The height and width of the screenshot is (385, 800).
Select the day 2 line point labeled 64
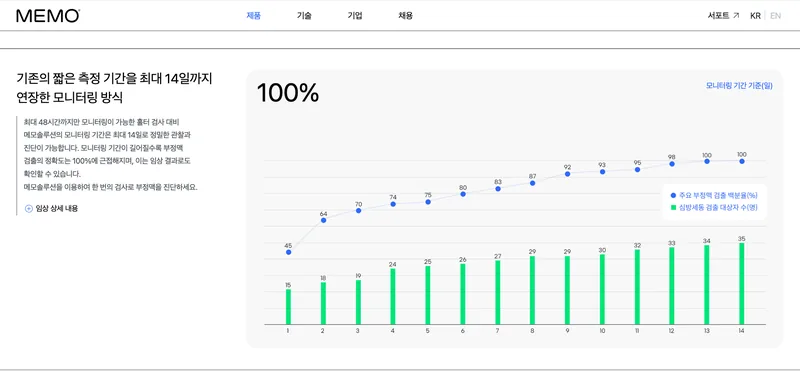click(x=323, y=220)
